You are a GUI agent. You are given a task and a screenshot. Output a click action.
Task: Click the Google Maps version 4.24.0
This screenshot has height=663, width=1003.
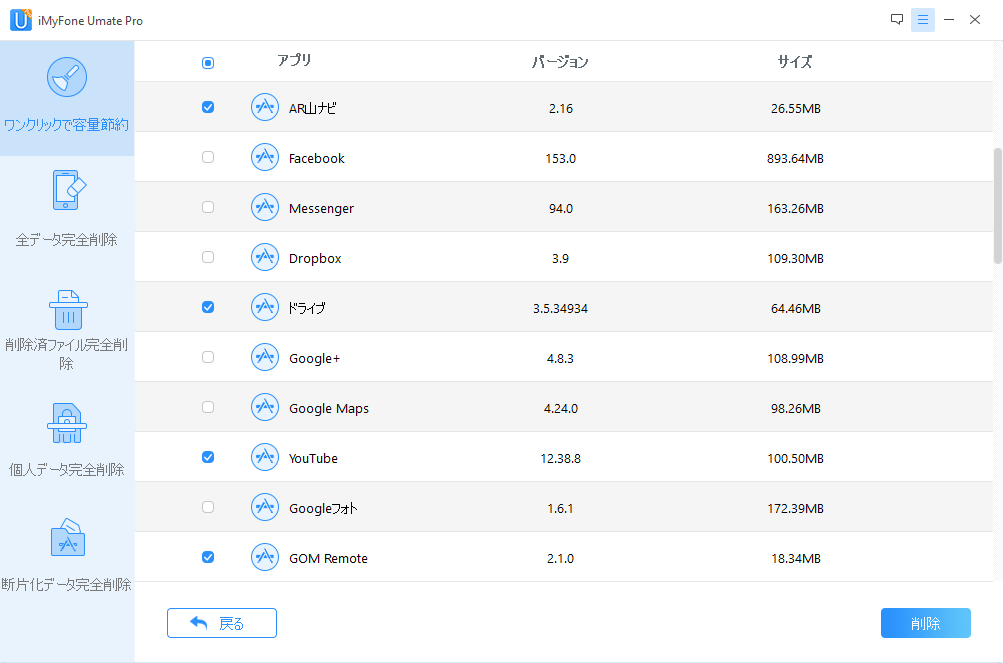pos(560,408)
